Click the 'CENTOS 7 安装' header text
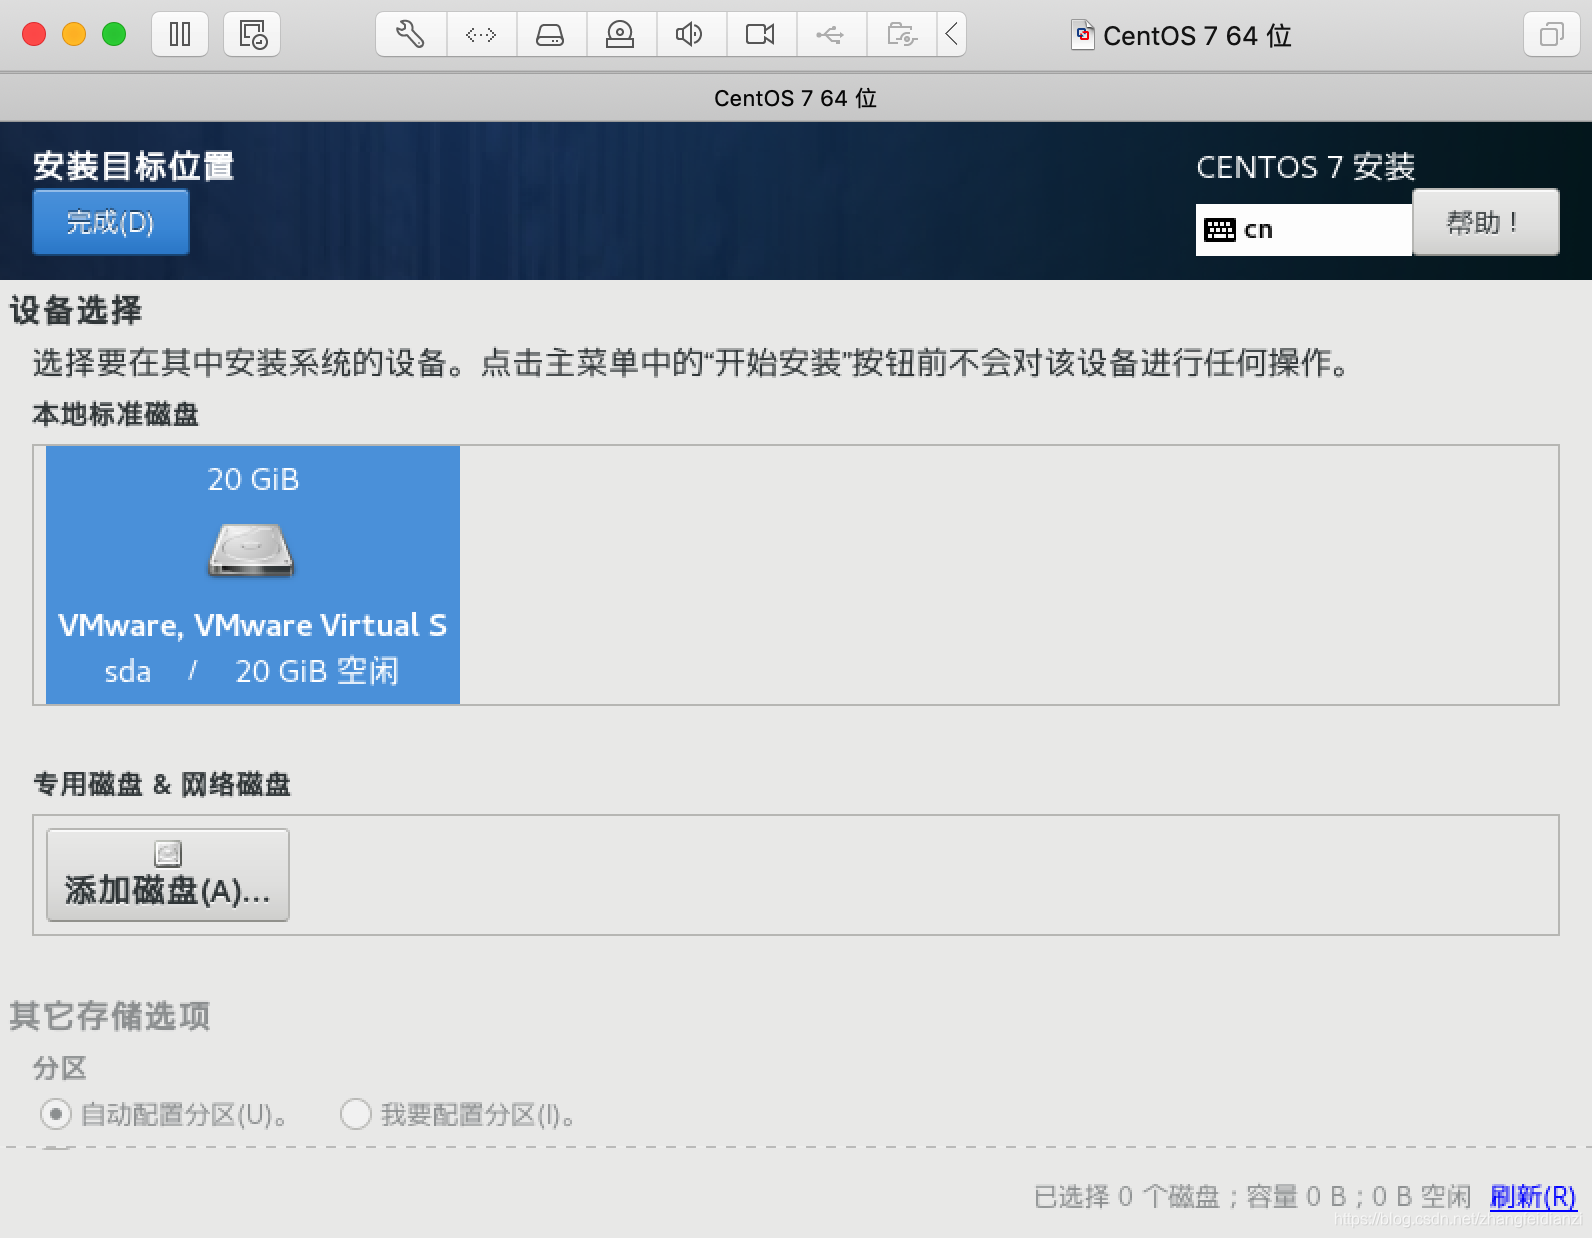The width and height of the screenshot is (1592, 1238). [x=1306, y=167]
